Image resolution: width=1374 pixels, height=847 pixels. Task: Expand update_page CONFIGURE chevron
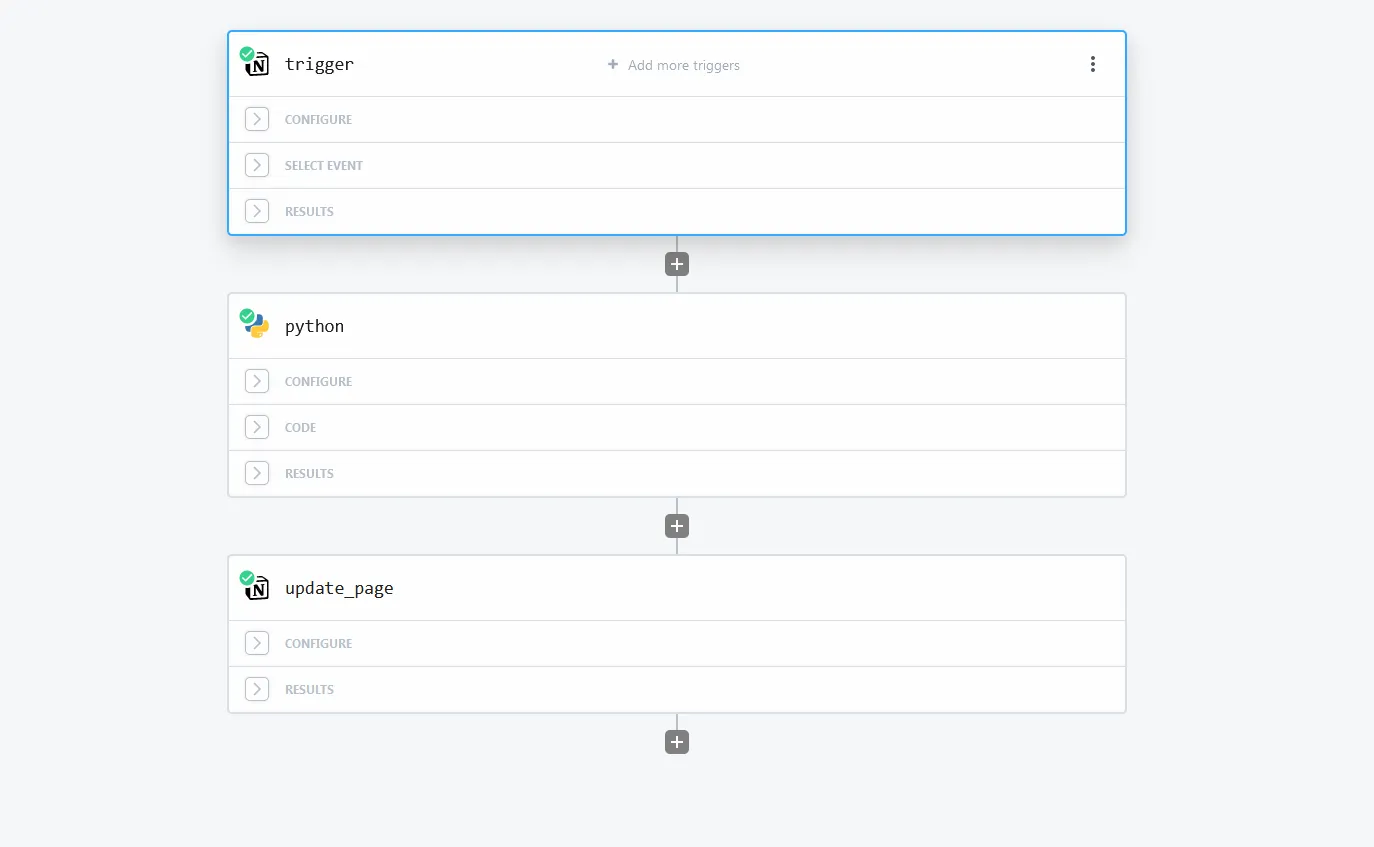(257, 643)
